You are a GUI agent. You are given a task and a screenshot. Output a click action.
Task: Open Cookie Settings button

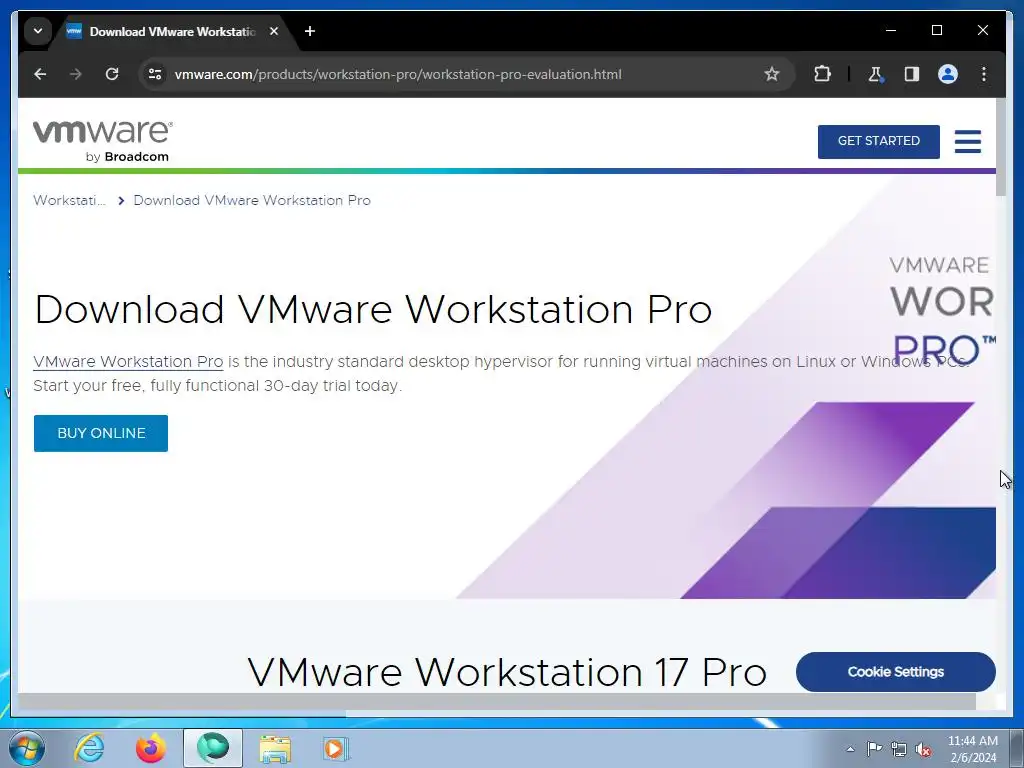click(x=895, y=671)
